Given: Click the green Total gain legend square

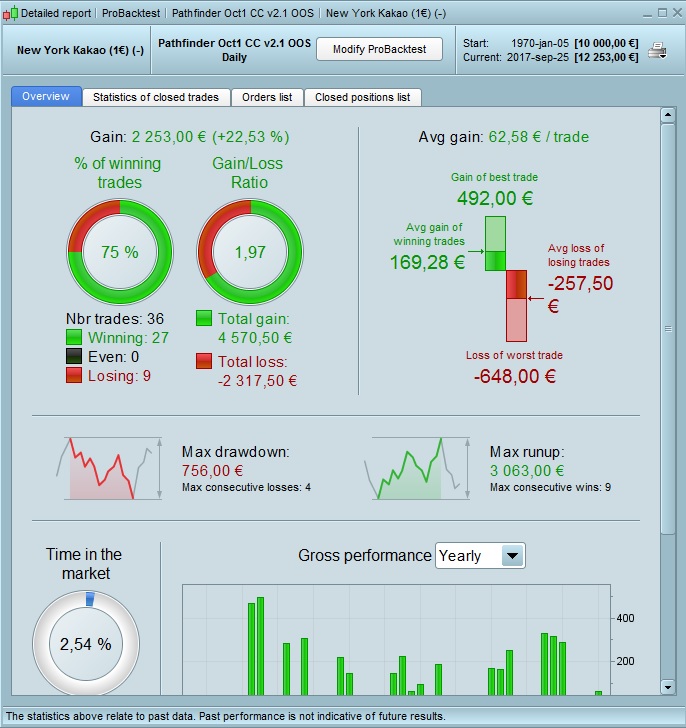Looking at the screenshot, I should (204, 318).
